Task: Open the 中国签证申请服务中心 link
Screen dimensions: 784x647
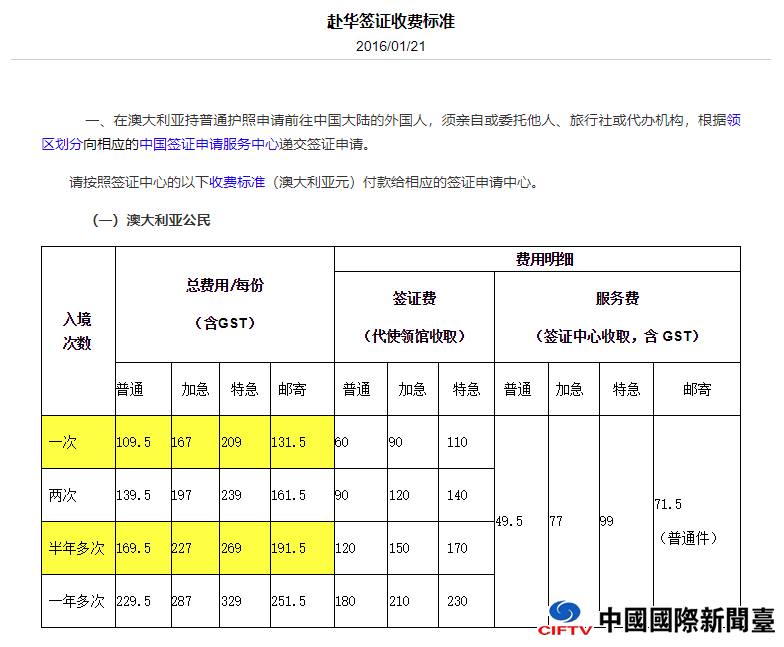Action: pos(208,144)
